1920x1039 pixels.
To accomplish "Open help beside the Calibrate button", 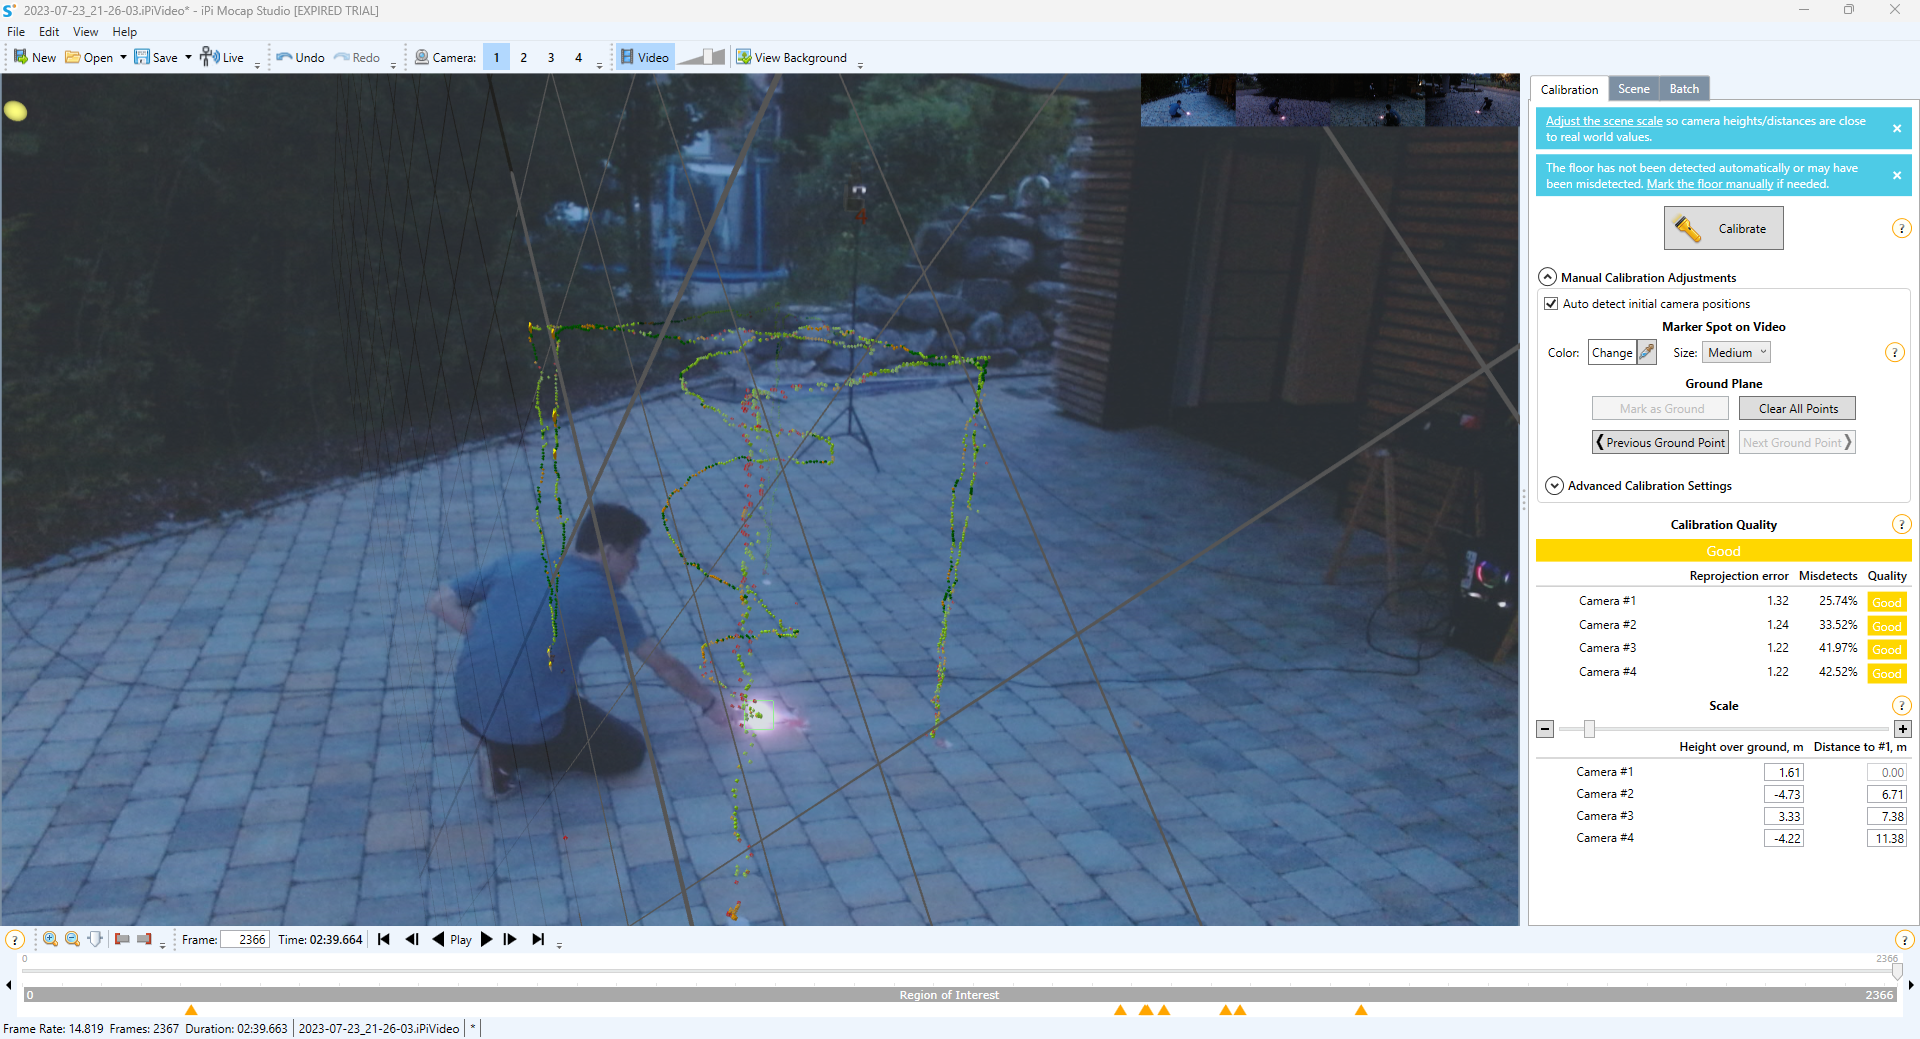I will click(1901, 229).
